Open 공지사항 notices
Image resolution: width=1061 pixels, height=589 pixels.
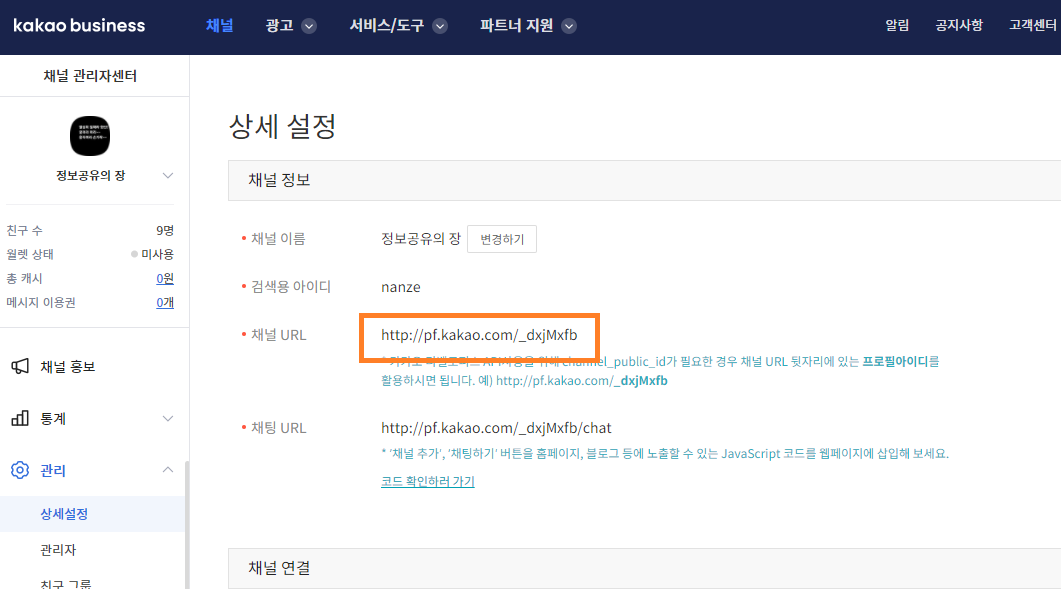tap(959, 25)
